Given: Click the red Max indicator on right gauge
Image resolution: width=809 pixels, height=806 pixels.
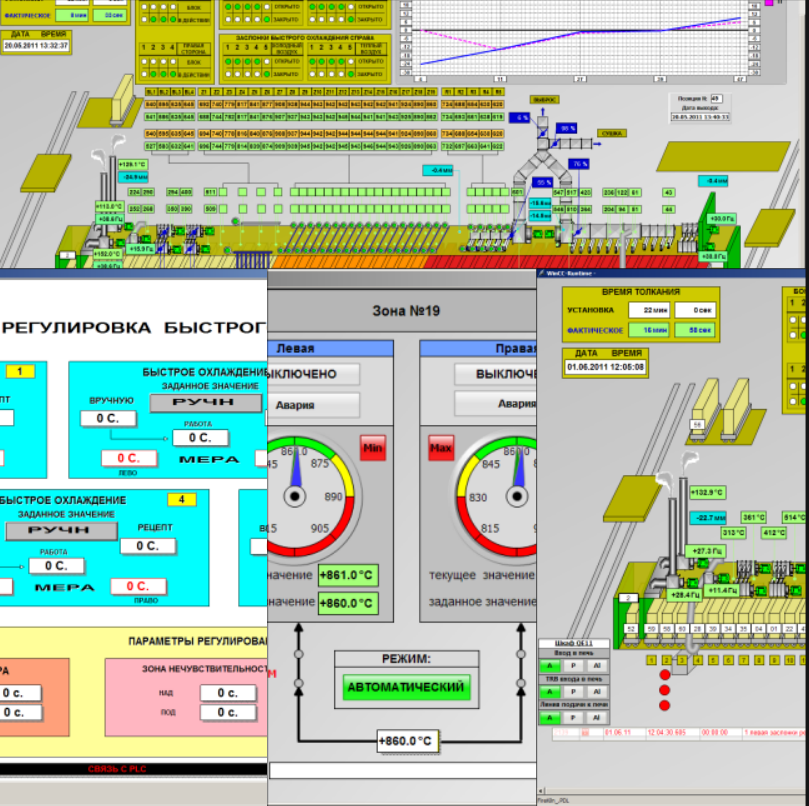Looking at the screenshot, I should pyautogui.click(x=441, y=447).
